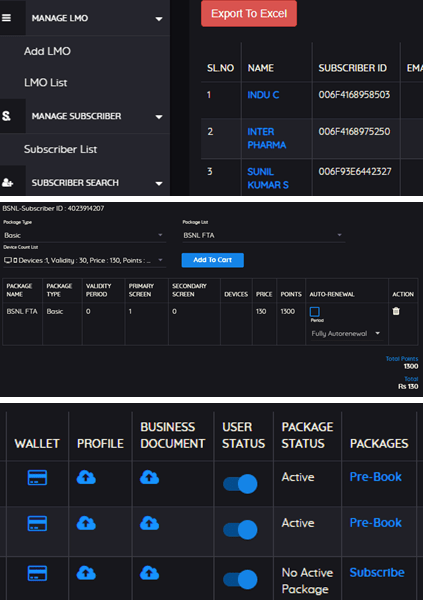Open the Device Count List dropdown
The width and height of the screenshot is (423, 600).
84,260
